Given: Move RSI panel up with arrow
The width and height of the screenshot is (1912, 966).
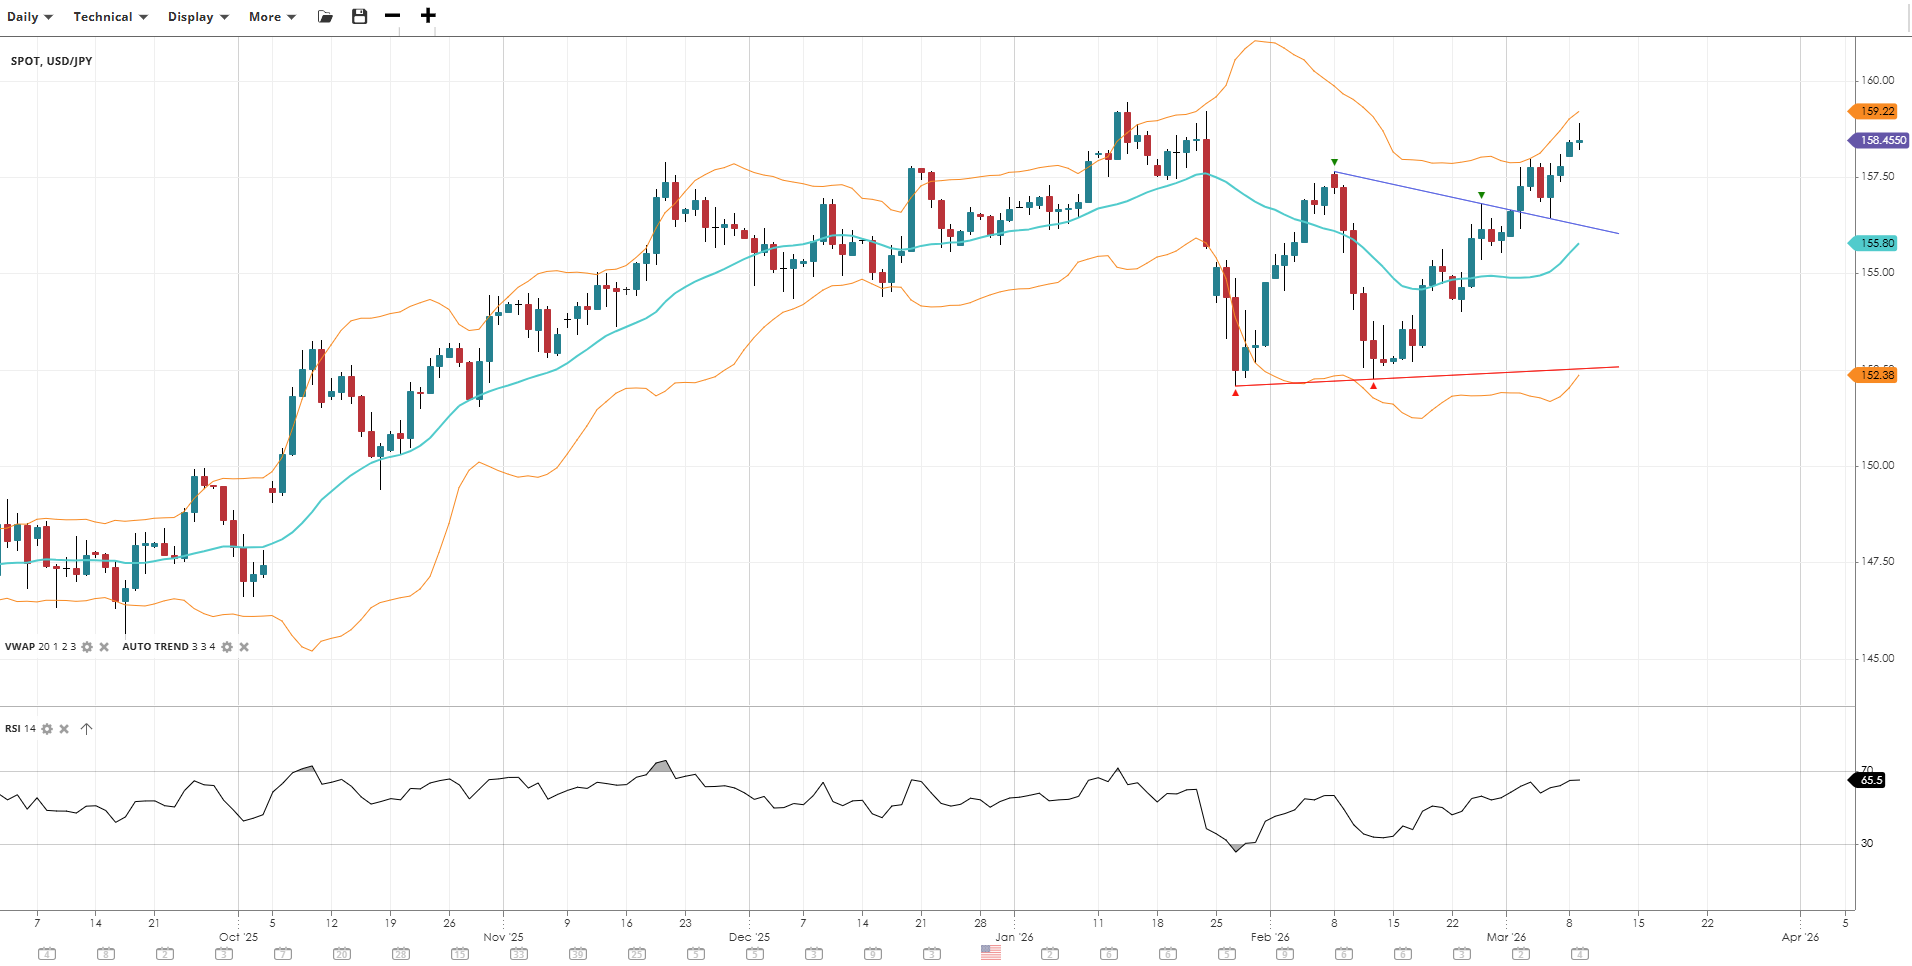Looking at the screenshot, I should [x=87, y=729].
